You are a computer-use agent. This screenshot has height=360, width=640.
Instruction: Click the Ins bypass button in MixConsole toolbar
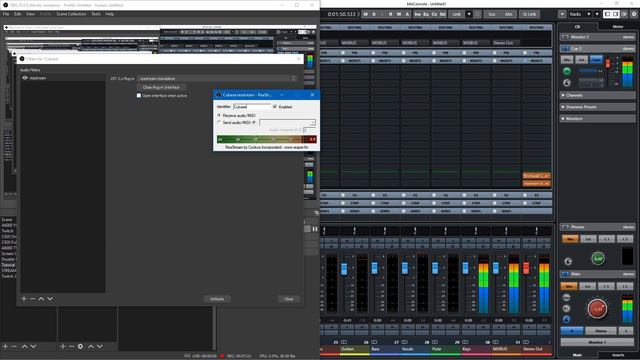(x=417, y=14)
